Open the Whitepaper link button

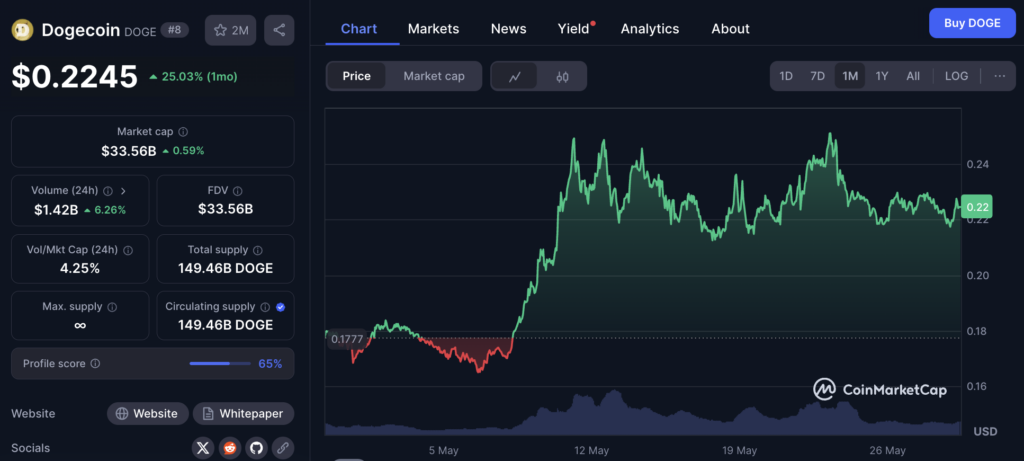(243, 413)
